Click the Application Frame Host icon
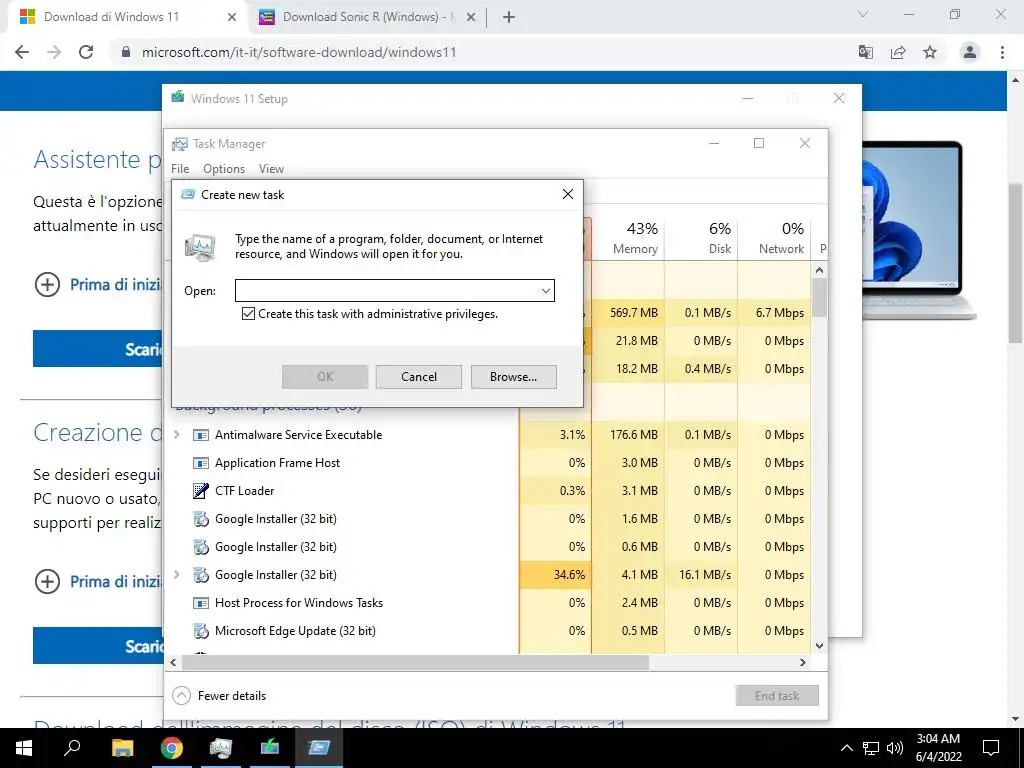Screen dimensions: 1024x768 coord(200,463)
